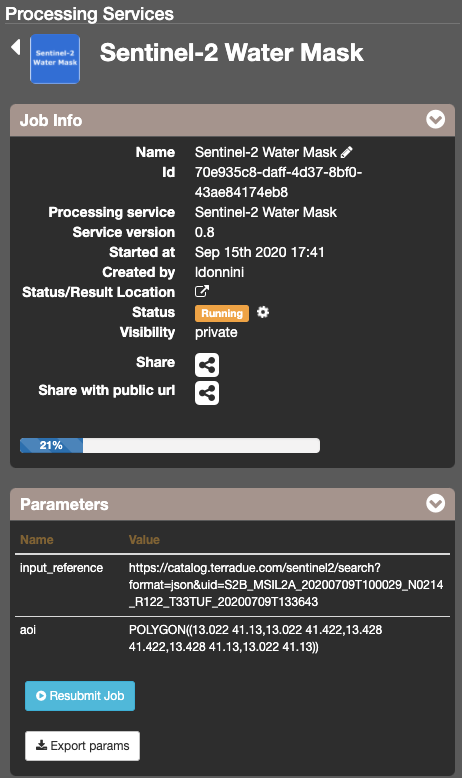Collapse the Parameters panel chevron

(x=435, y=503)
